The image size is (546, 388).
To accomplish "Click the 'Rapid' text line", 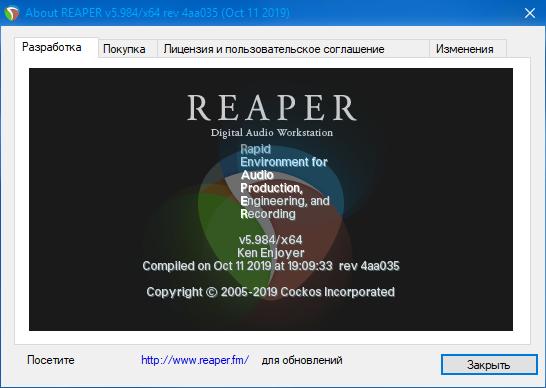I will [x=256, y=149].
